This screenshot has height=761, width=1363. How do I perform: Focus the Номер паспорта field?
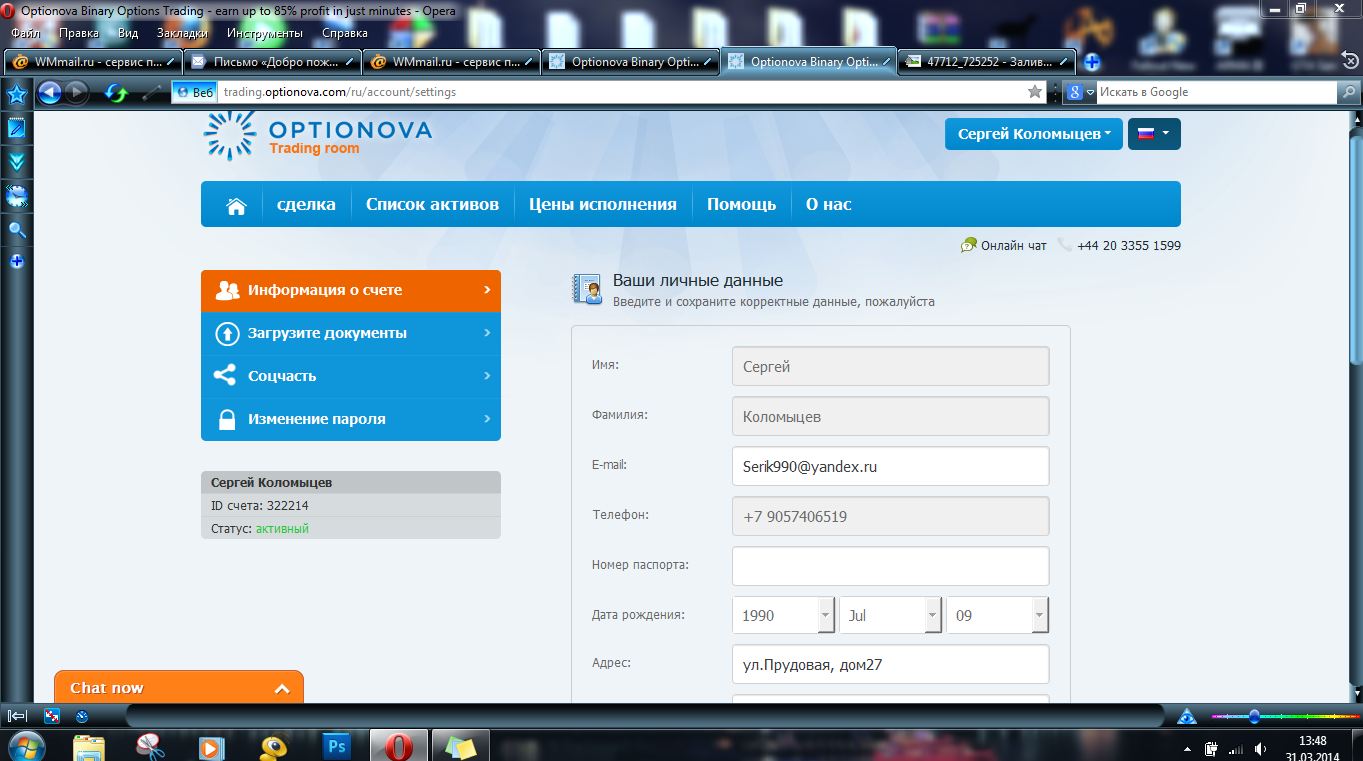click(890, 566)
